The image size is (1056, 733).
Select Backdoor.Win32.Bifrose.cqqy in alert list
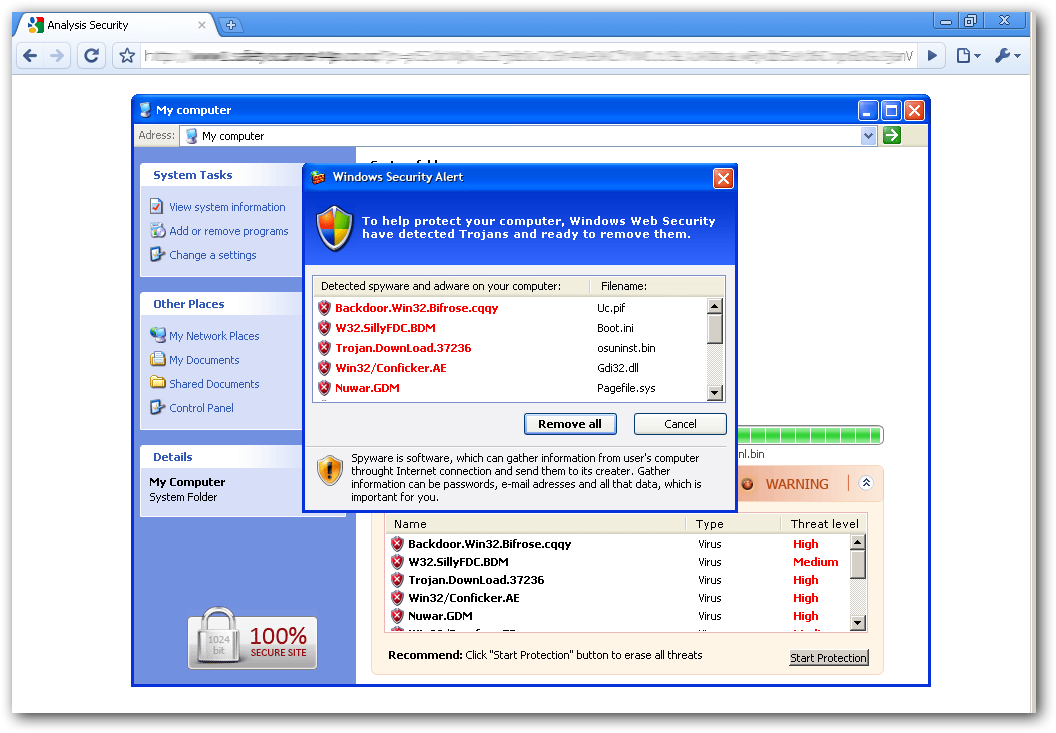point(416,308)
